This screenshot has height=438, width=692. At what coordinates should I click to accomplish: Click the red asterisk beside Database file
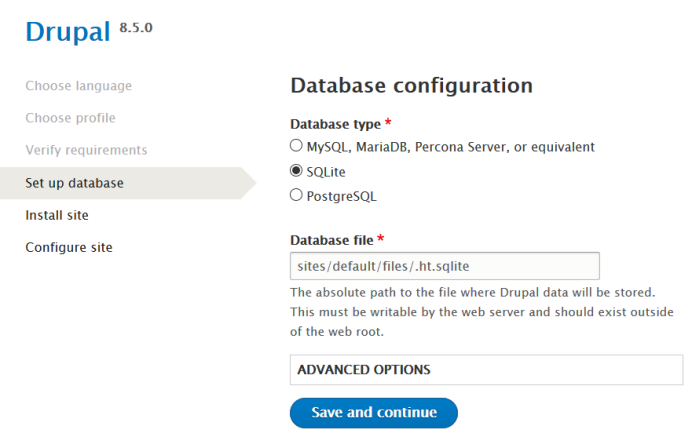click(381, 239)
